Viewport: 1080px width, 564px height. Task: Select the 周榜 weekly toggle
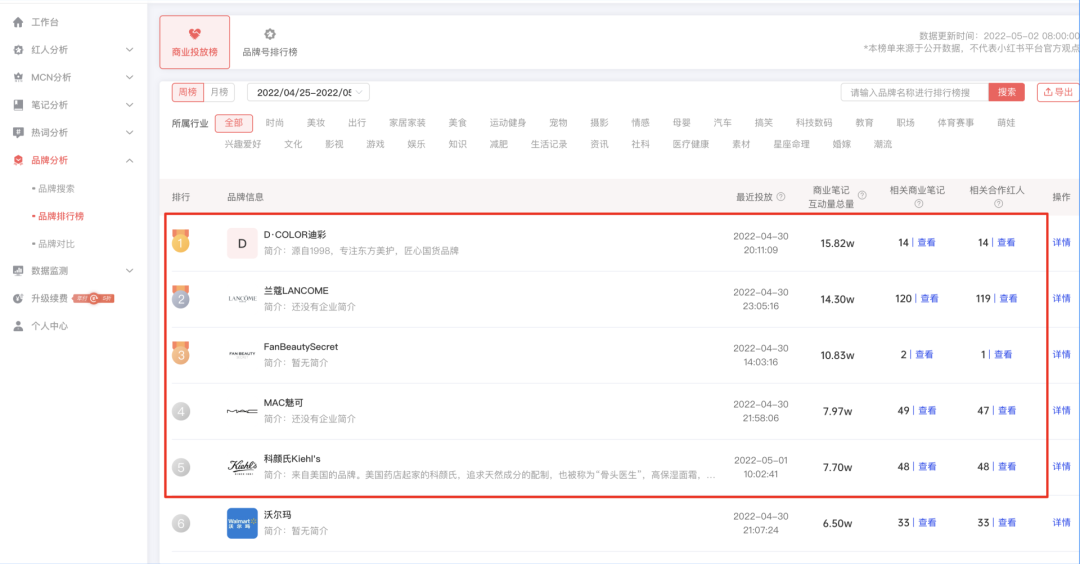click(187, 92)
